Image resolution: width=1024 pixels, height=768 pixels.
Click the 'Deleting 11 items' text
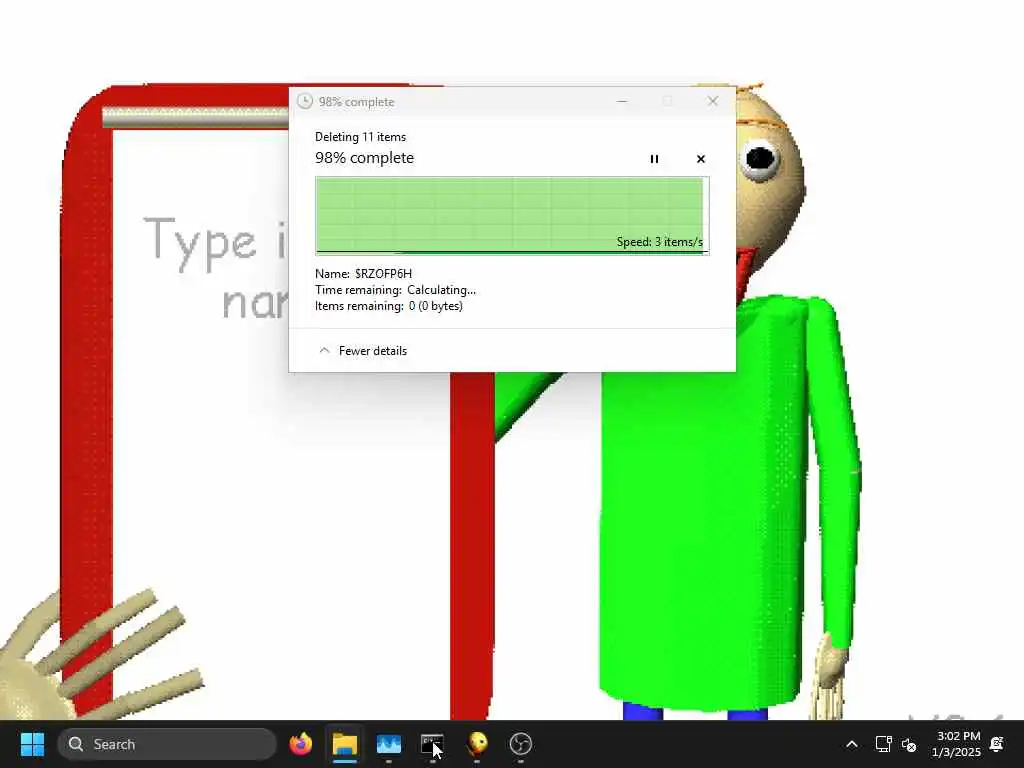click(360, 136)
